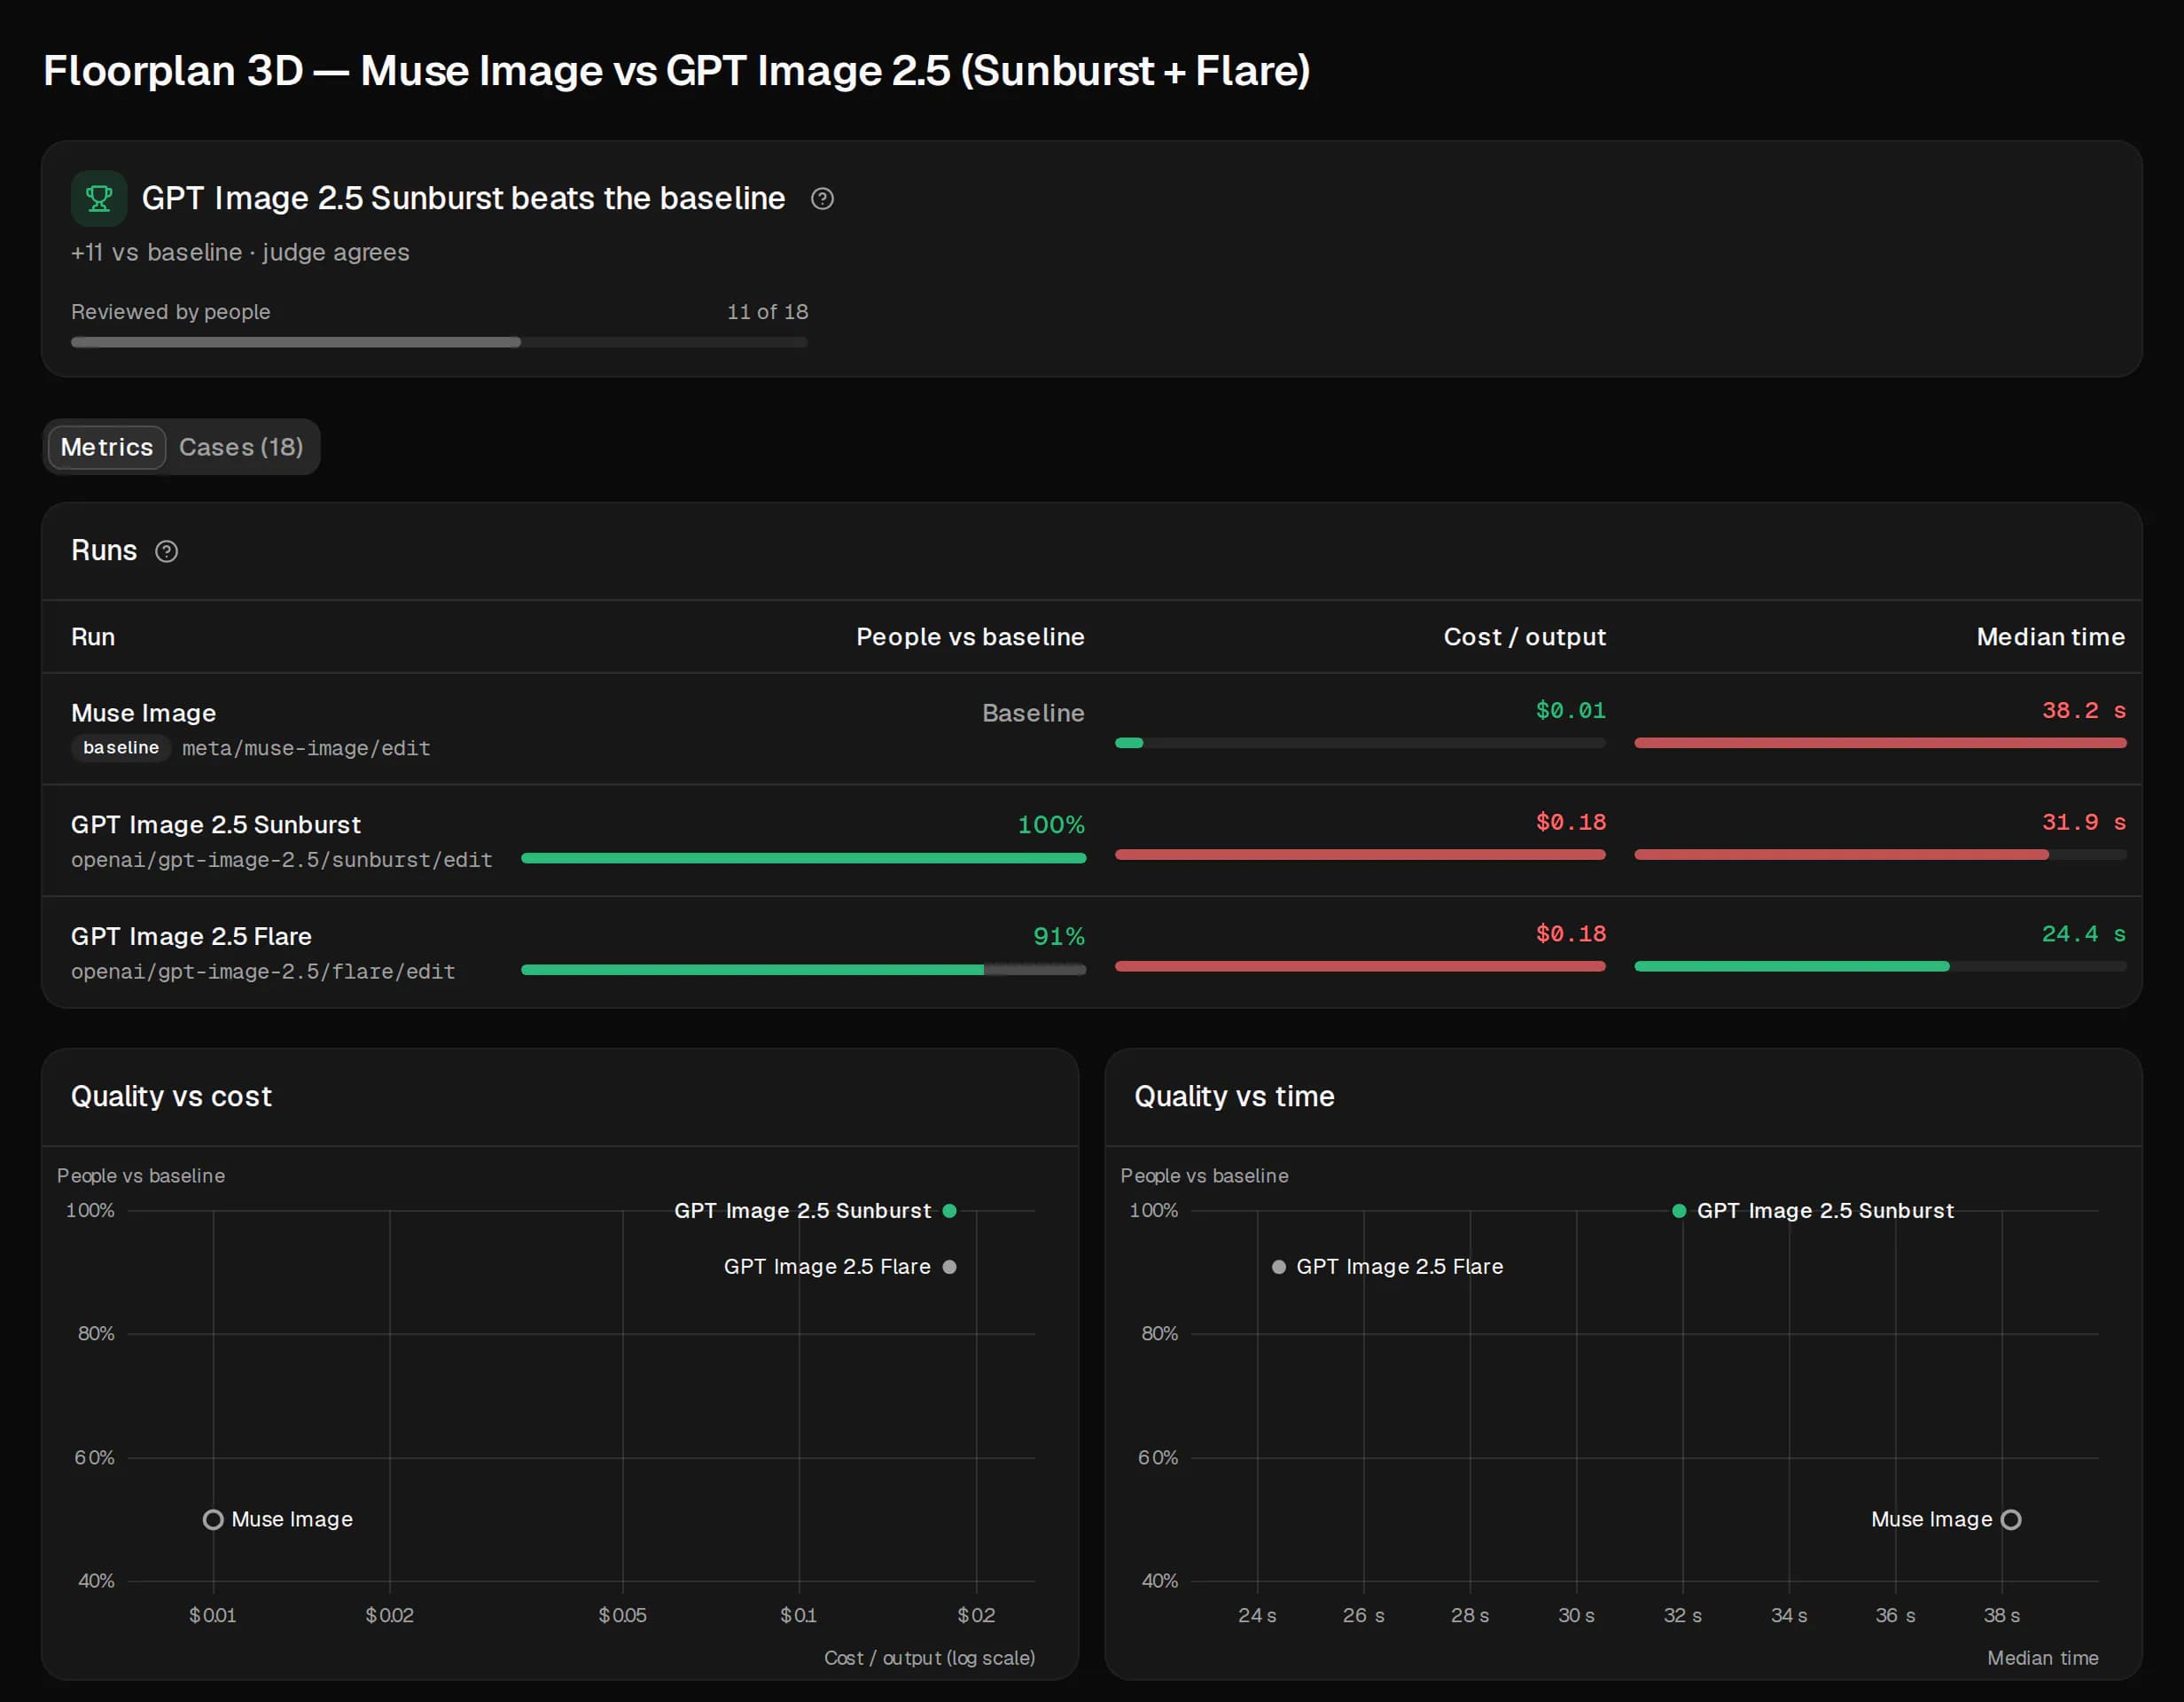
Task: Click the 91% people vs baseline value
Action: pos(1059,937)
